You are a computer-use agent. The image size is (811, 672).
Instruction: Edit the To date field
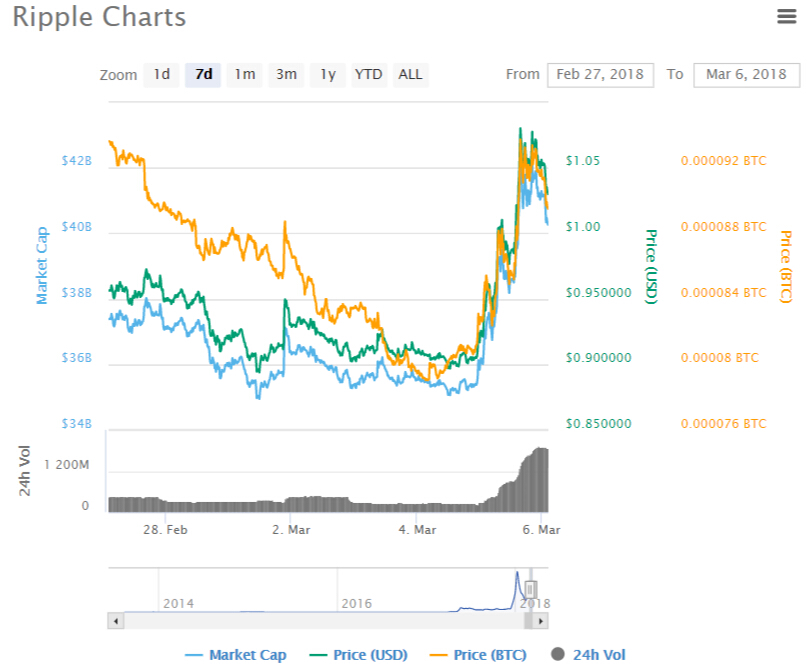pyautogui.click(x=746, y=75)
